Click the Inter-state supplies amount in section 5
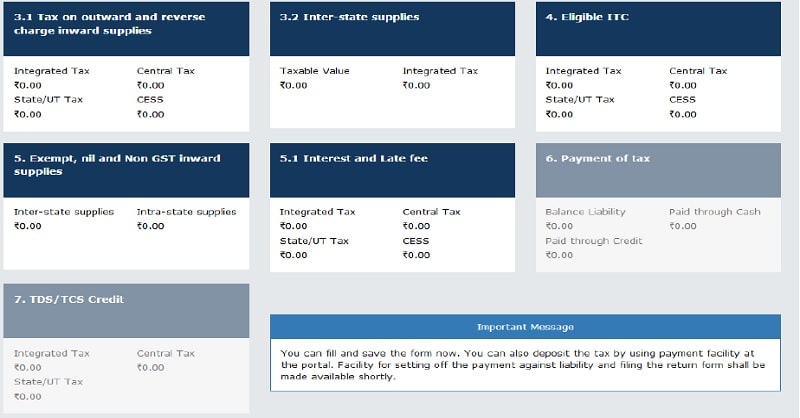 28,226
